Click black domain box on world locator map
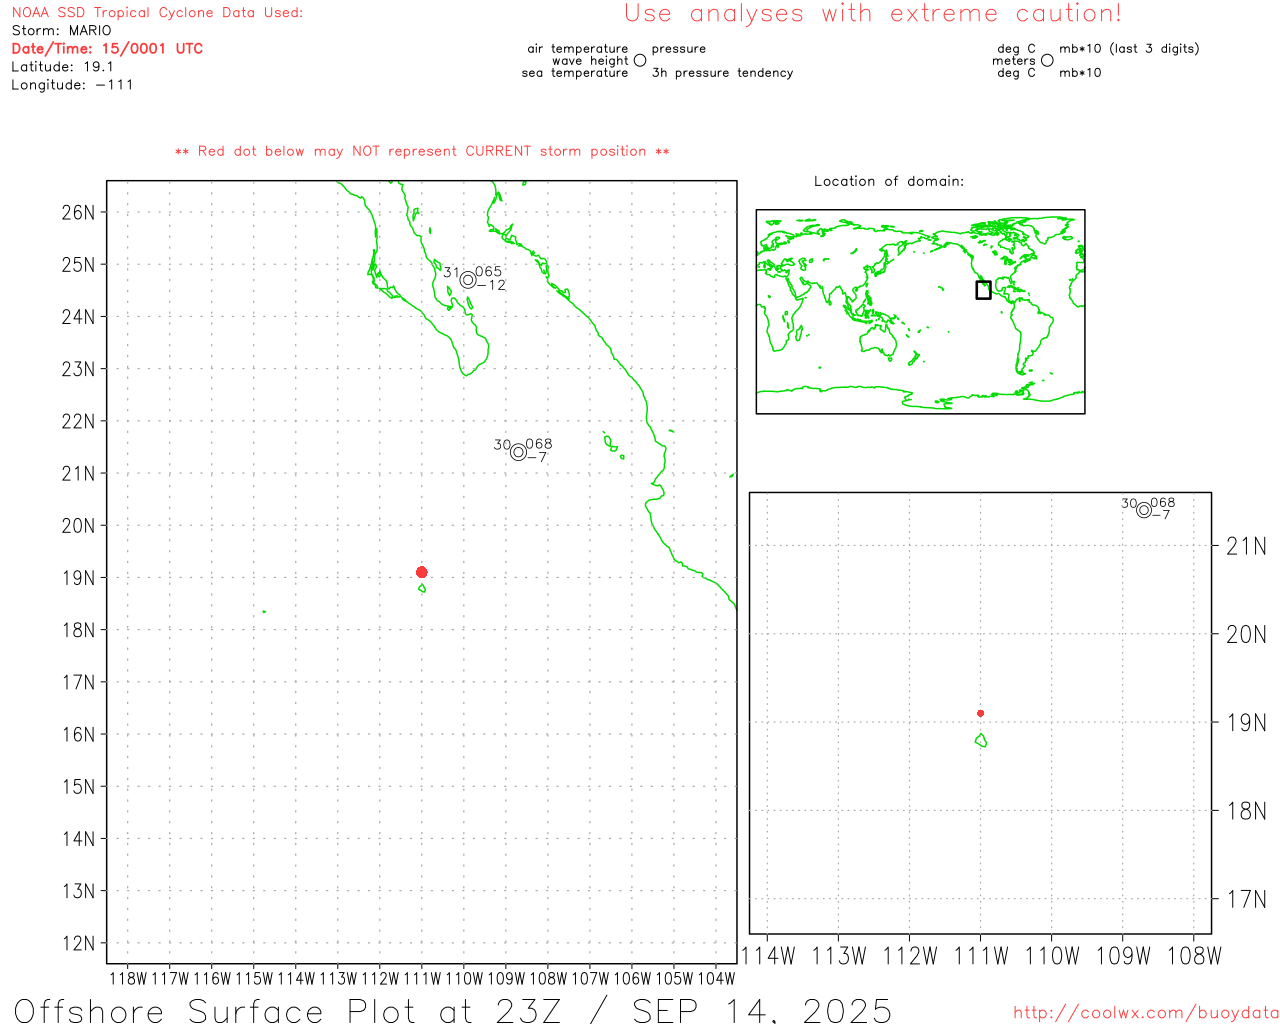Image resolution: width=1280 pixels, height=1024 pixels. coord(983,290)
